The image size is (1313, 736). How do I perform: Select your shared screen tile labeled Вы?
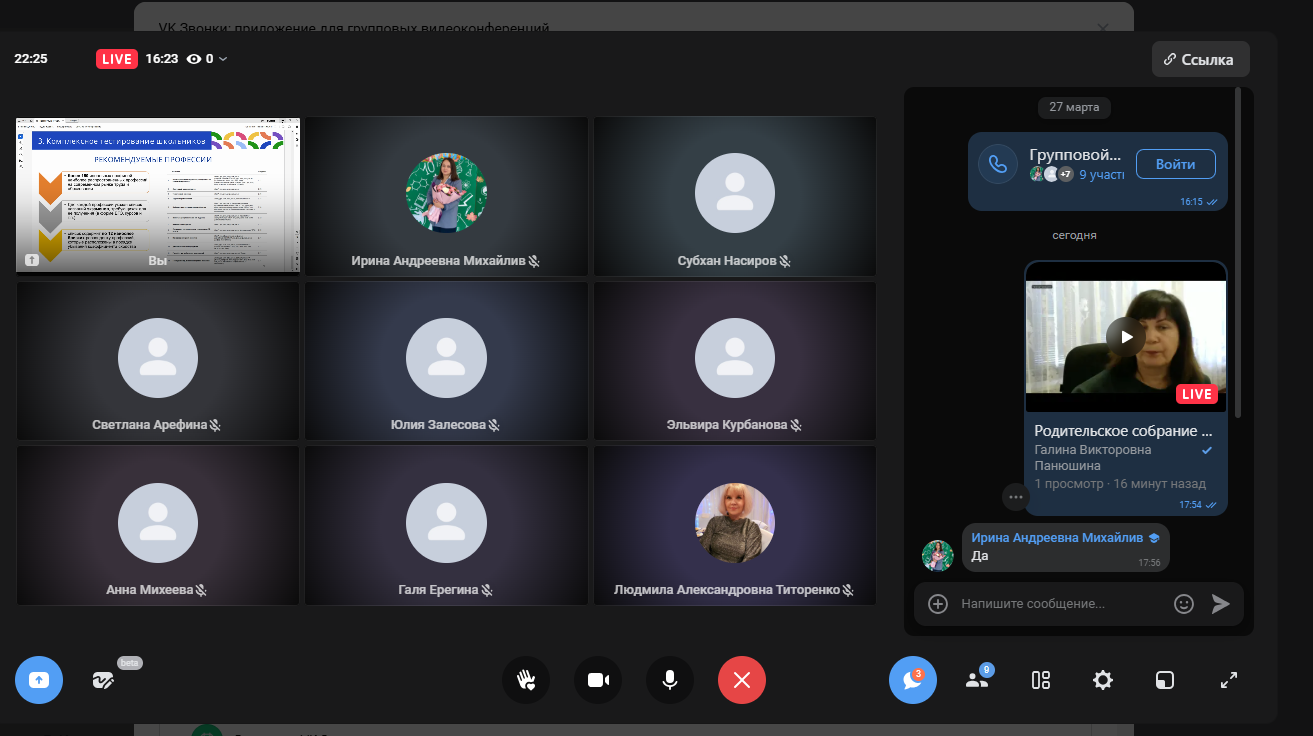click(x=158, y=195)
